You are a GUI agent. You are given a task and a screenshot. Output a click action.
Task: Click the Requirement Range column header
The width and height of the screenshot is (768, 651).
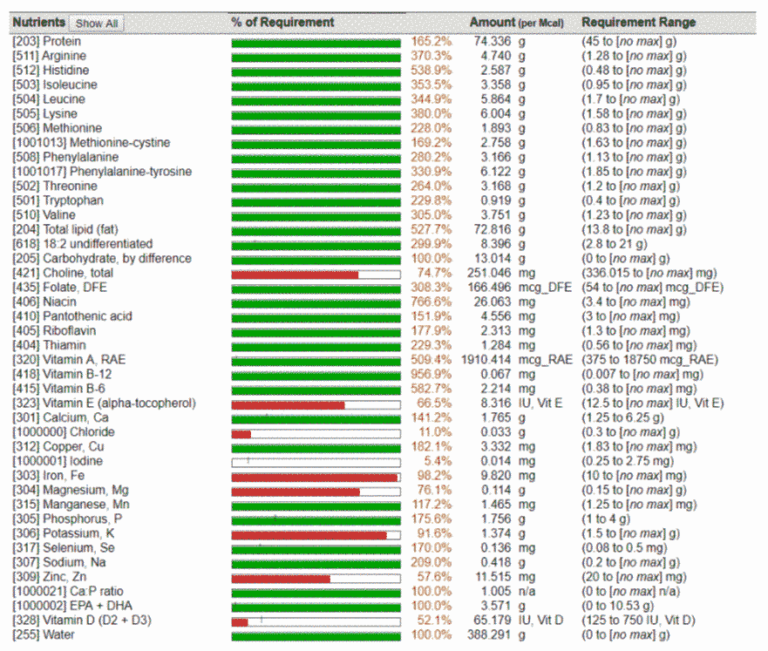[x=638, y=22]
